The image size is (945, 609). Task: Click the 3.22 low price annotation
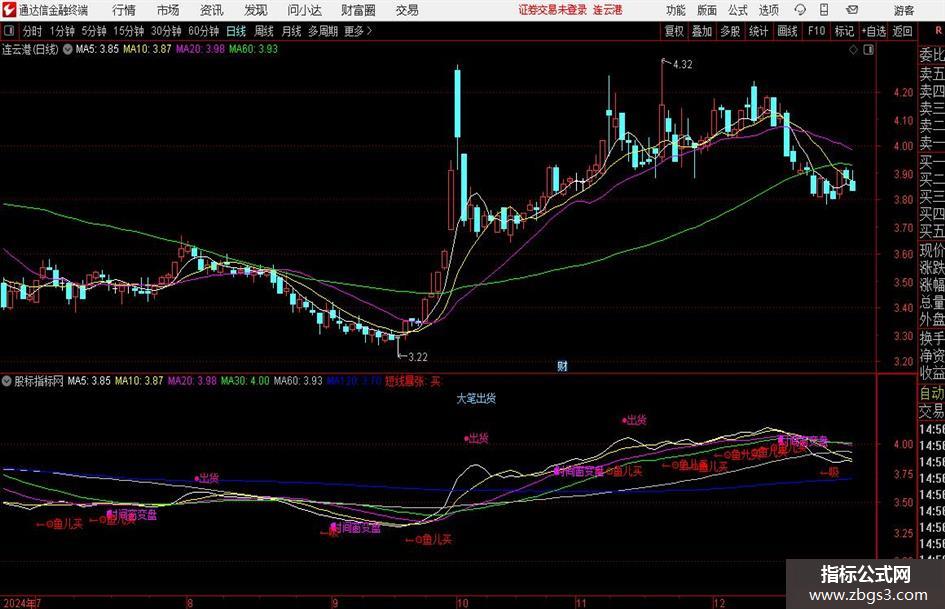point(418,357)
